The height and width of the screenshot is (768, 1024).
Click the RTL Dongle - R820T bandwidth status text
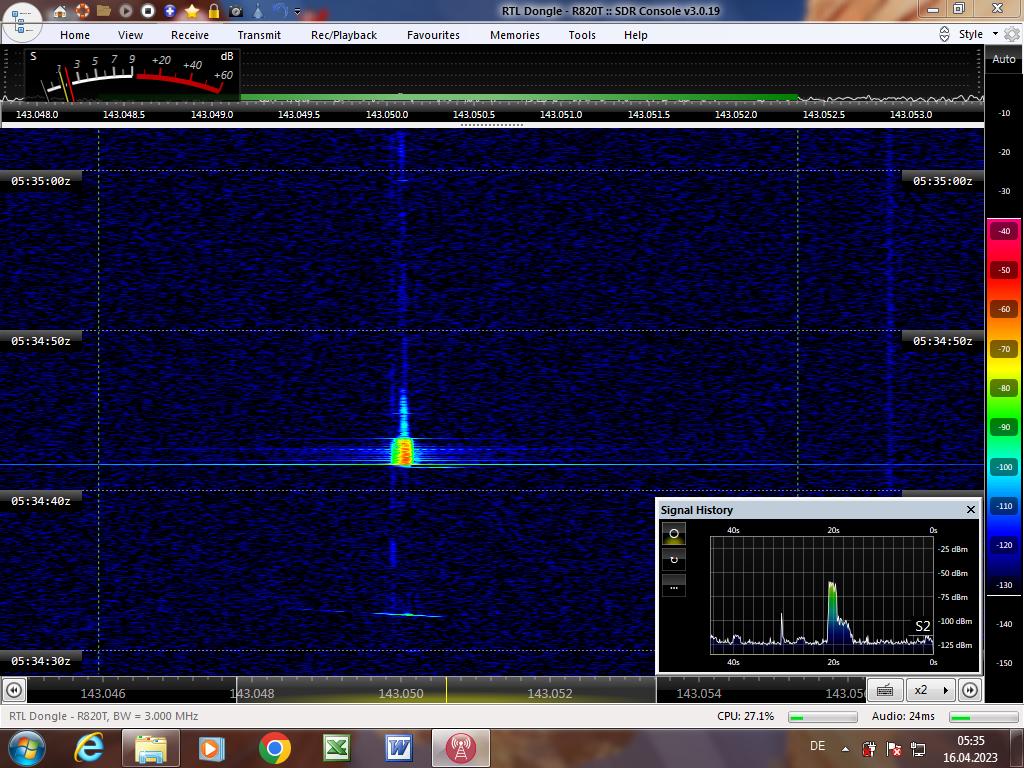[x=103, y=716]
